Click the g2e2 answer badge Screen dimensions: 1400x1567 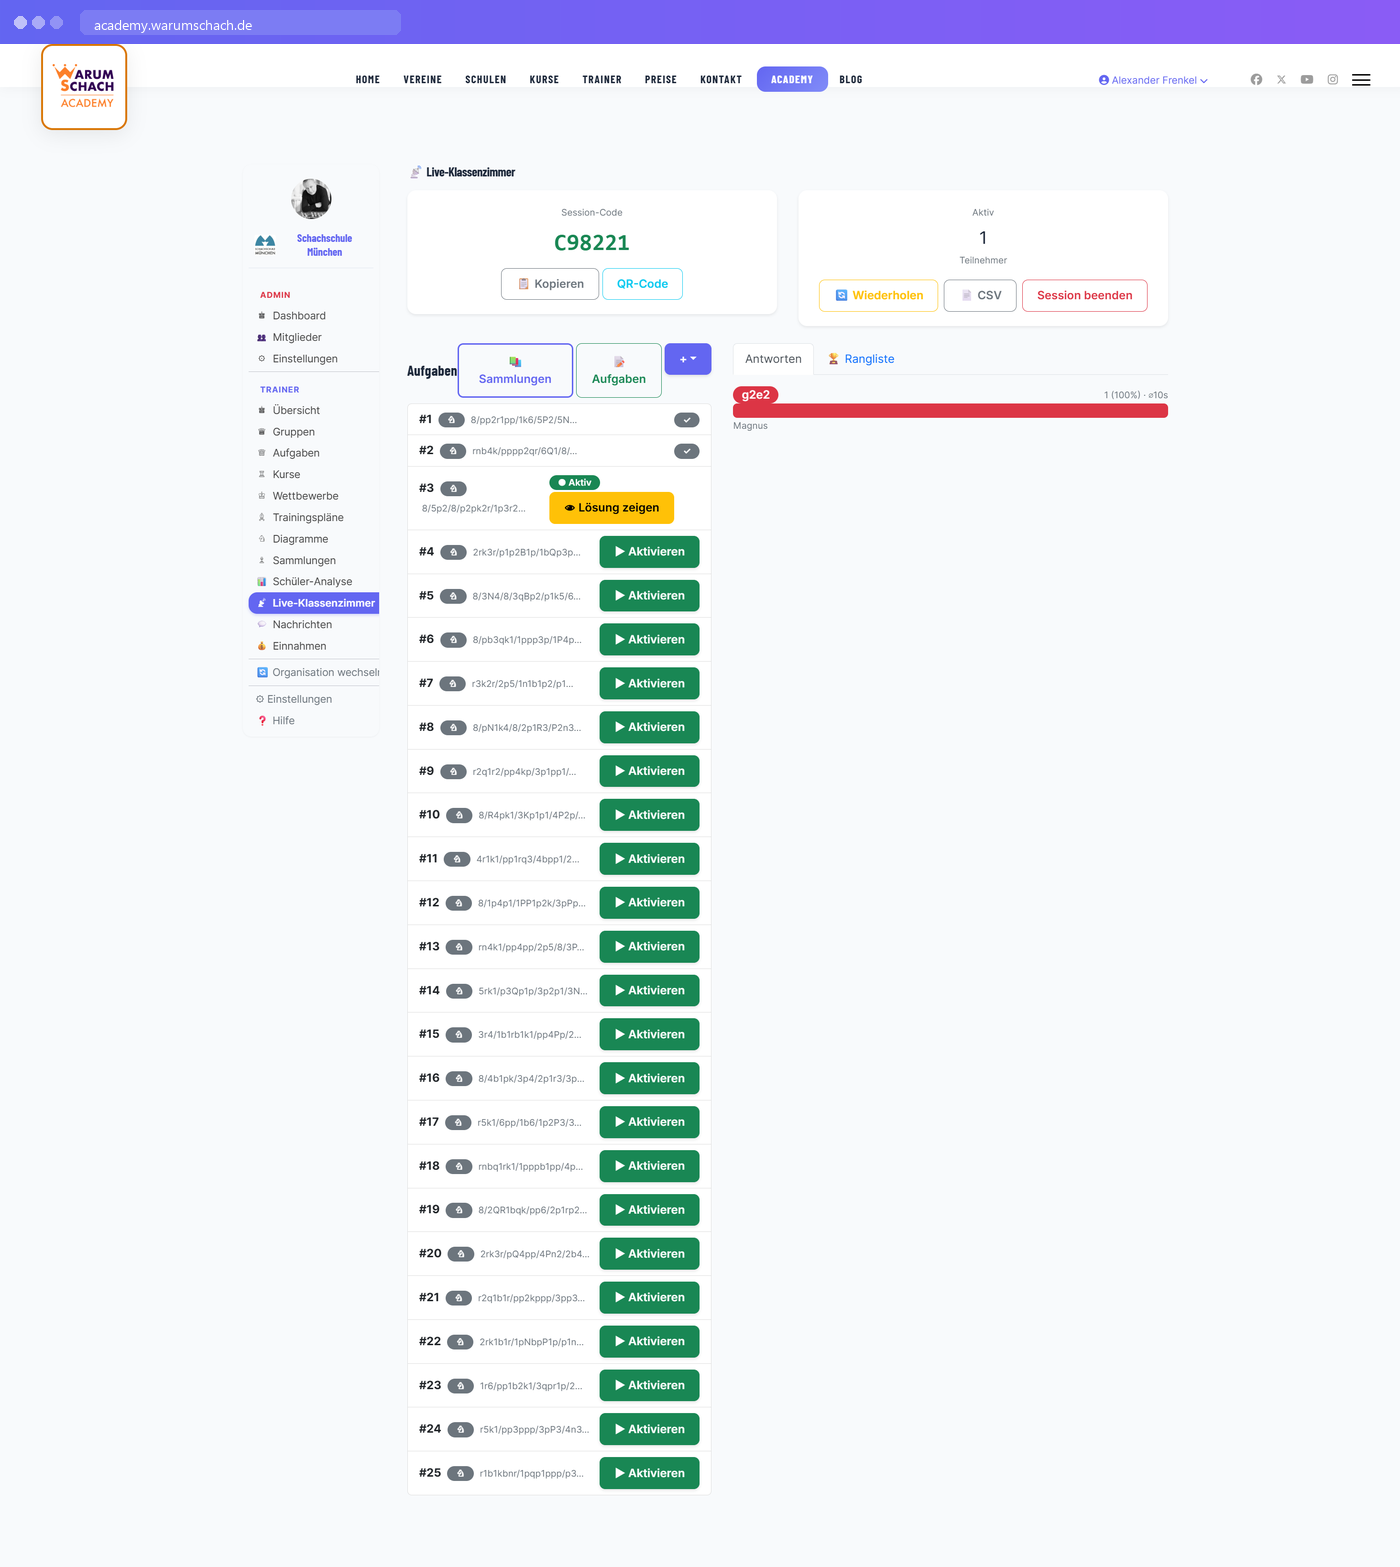[756, 395]
